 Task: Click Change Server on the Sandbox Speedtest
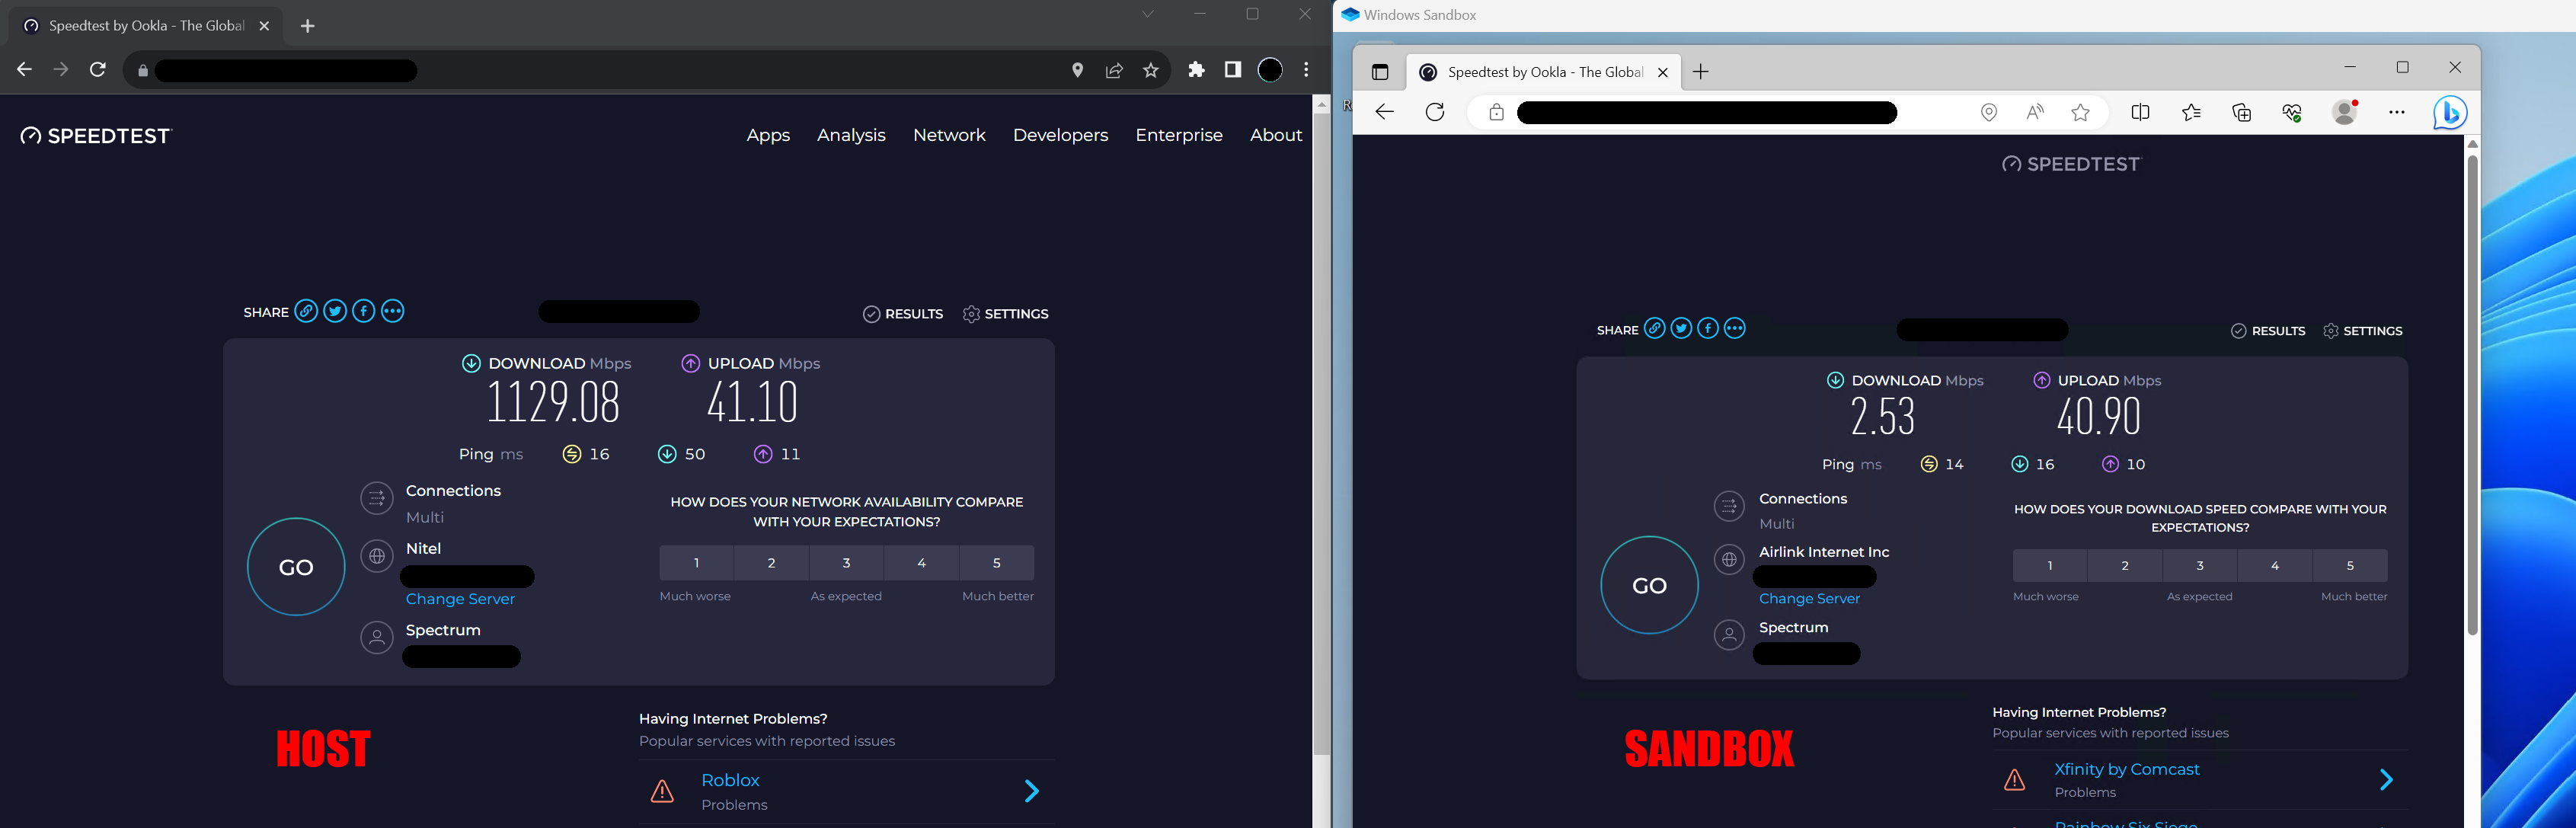1810,599
